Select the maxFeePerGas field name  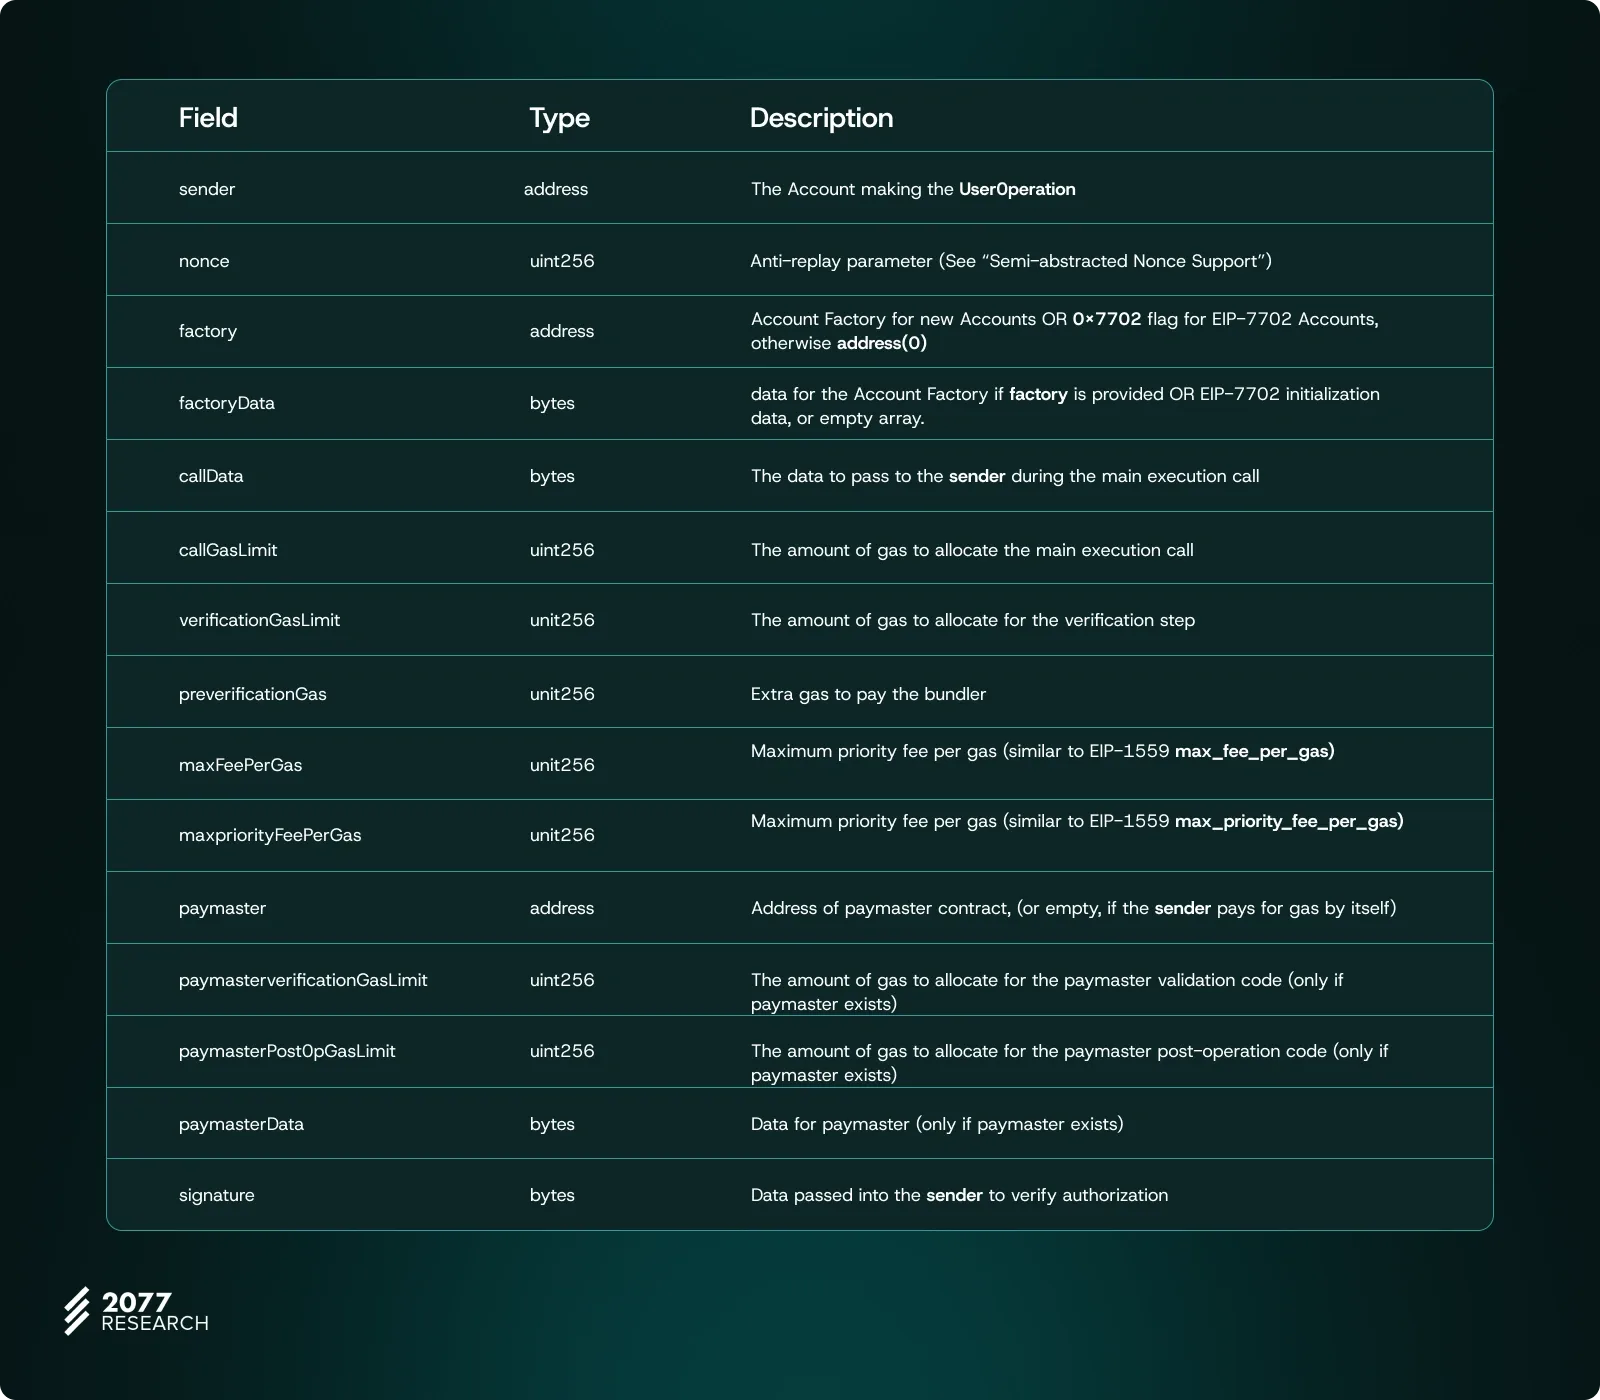240,765
